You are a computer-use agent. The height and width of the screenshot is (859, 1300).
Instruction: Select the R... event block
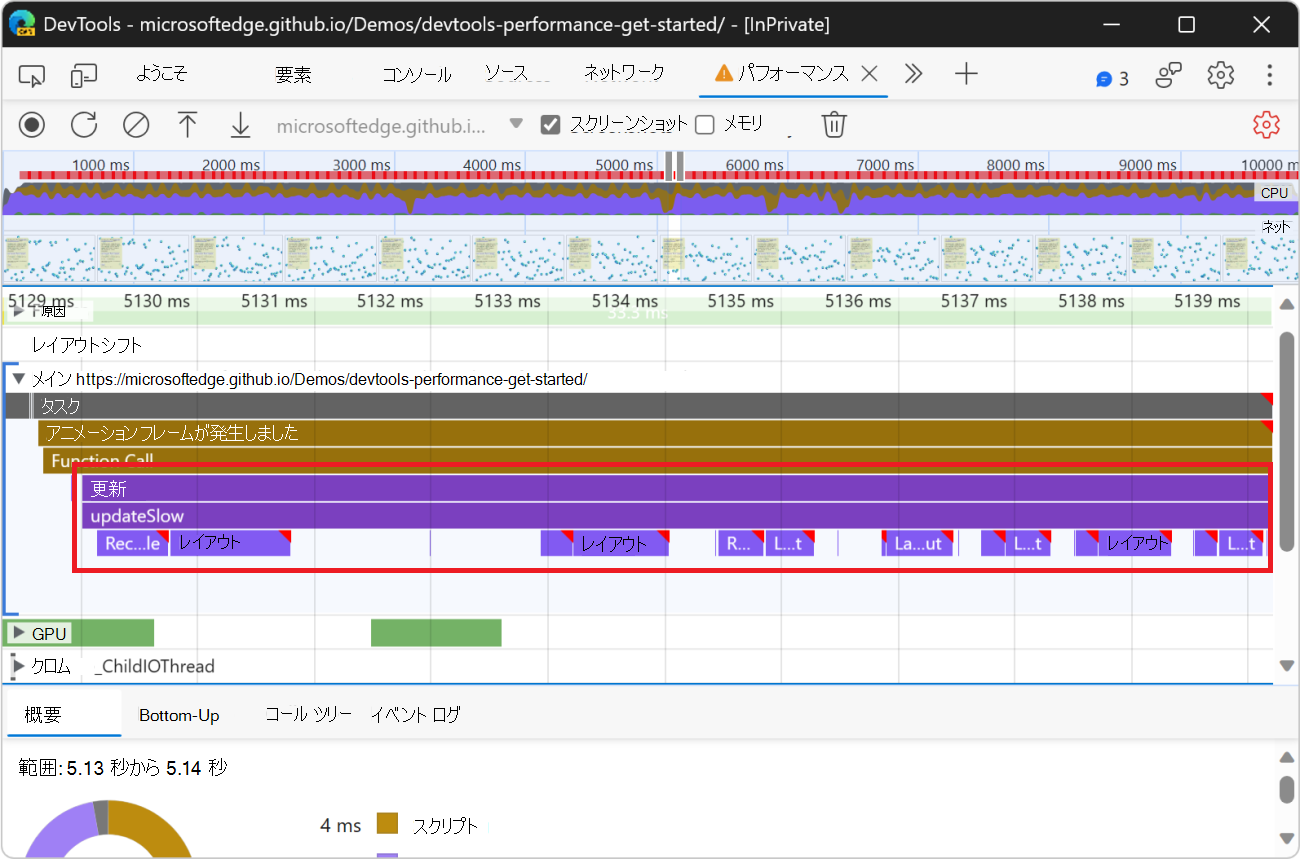click(x=740, y=543)
